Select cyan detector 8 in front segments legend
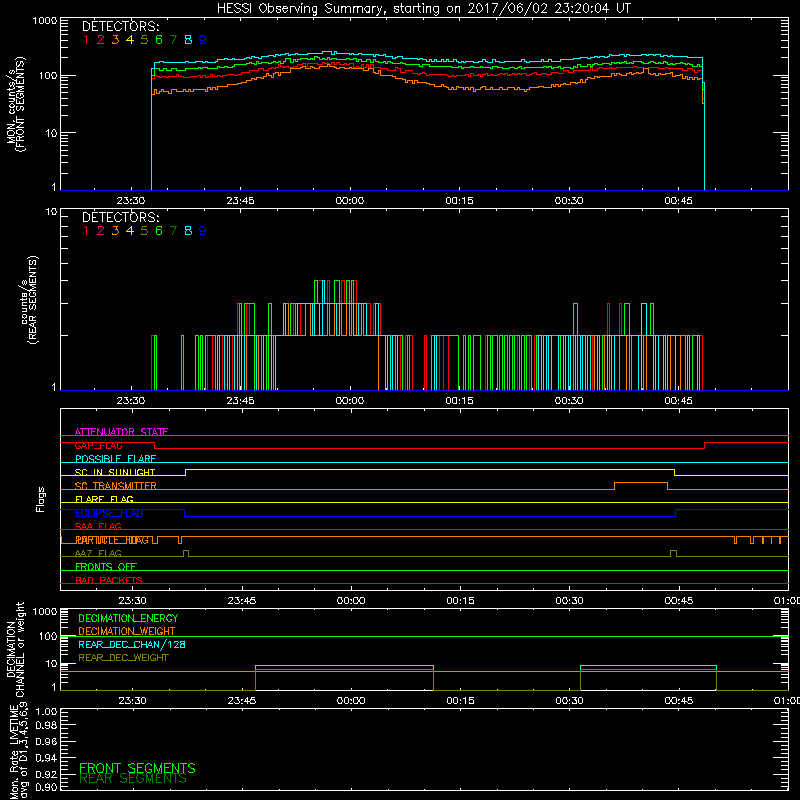 click(x=188, y=40)
